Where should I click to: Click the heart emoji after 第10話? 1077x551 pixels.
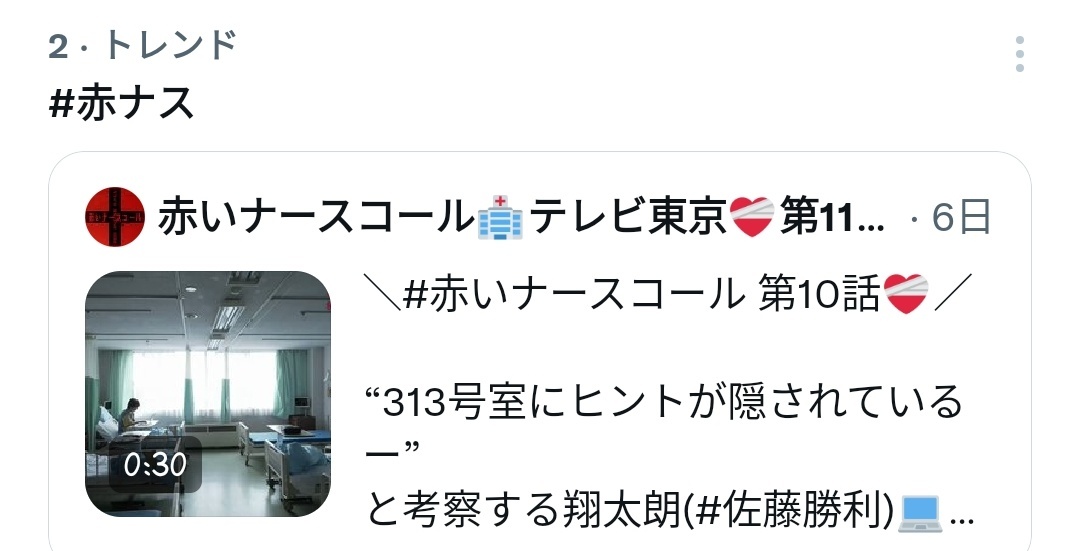coord(906,293)
